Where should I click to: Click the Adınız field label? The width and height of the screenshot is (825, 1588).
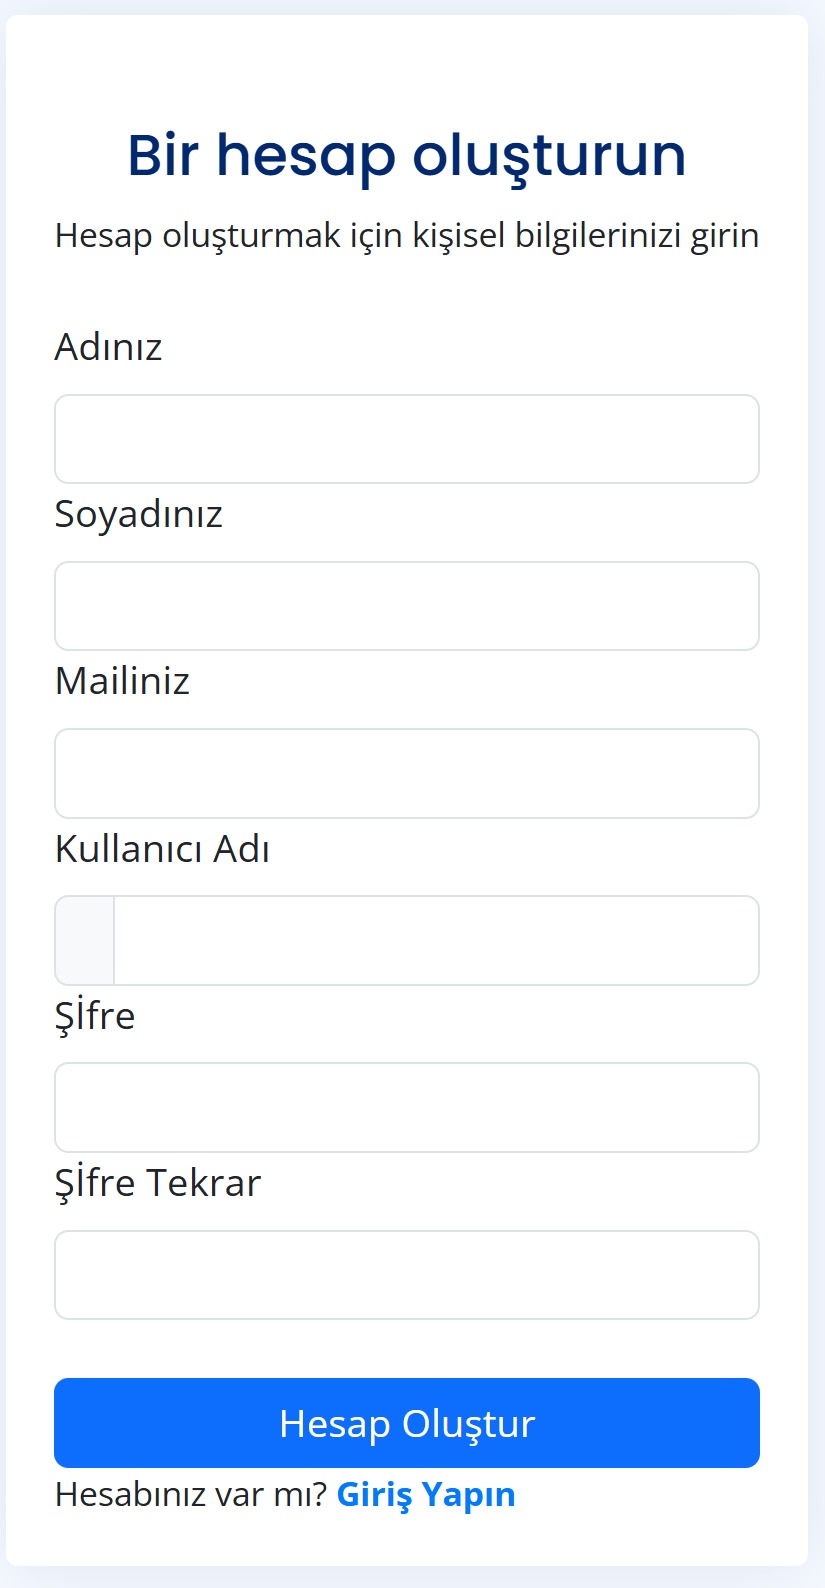point(108,347)
